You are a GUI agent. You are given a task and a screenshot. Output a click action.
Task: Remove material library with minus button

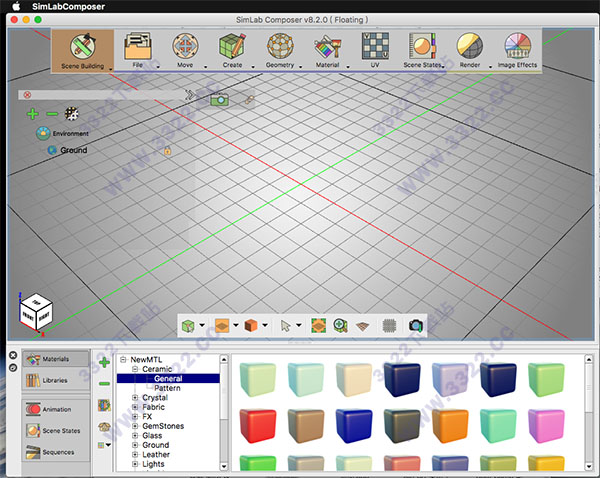(x=104, y=383)
